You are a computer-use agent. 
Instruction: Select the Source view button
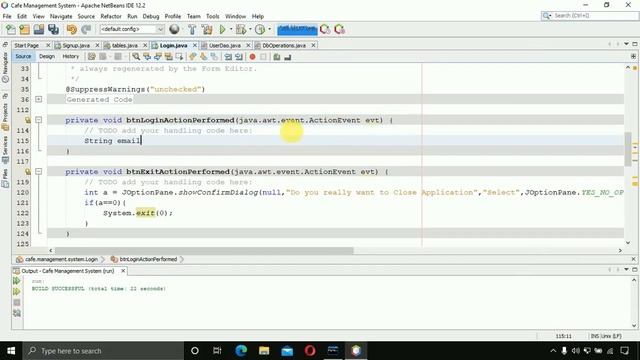tap(23, 56)
